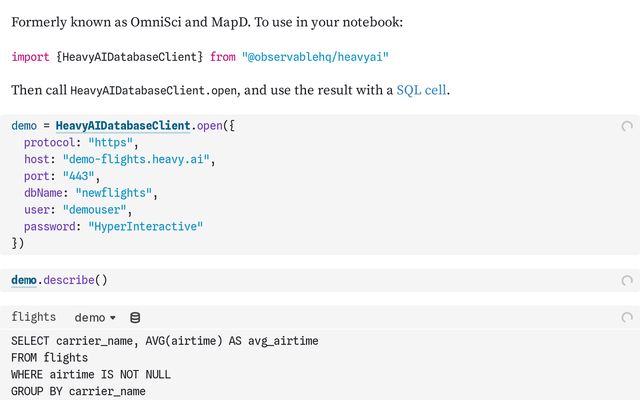Click the database icon next to demo

(135, 318)
